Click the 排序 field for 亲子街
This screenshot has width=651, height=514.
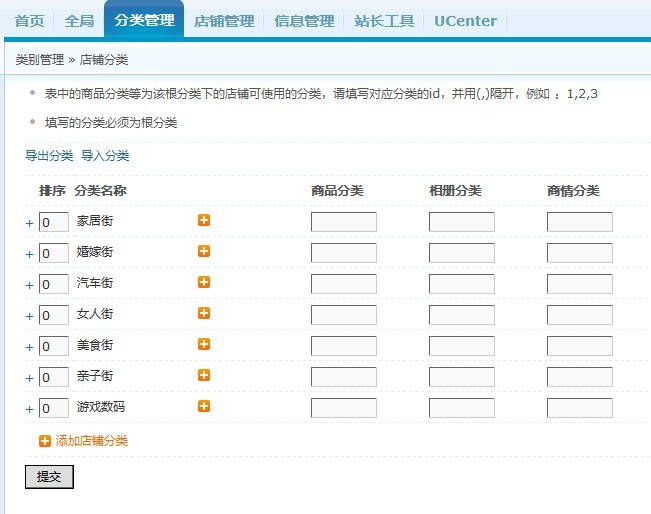[x=54, y=377]
